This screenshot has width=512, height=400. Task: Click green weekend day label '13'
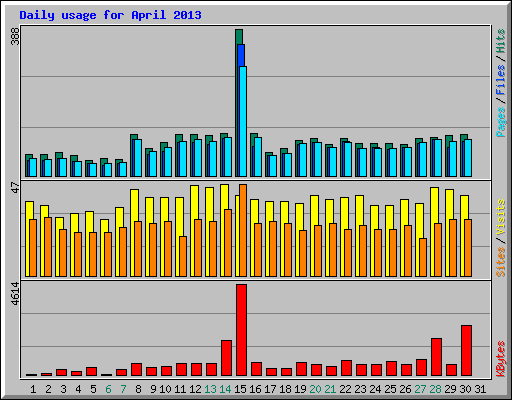click(x=210, y=389)
